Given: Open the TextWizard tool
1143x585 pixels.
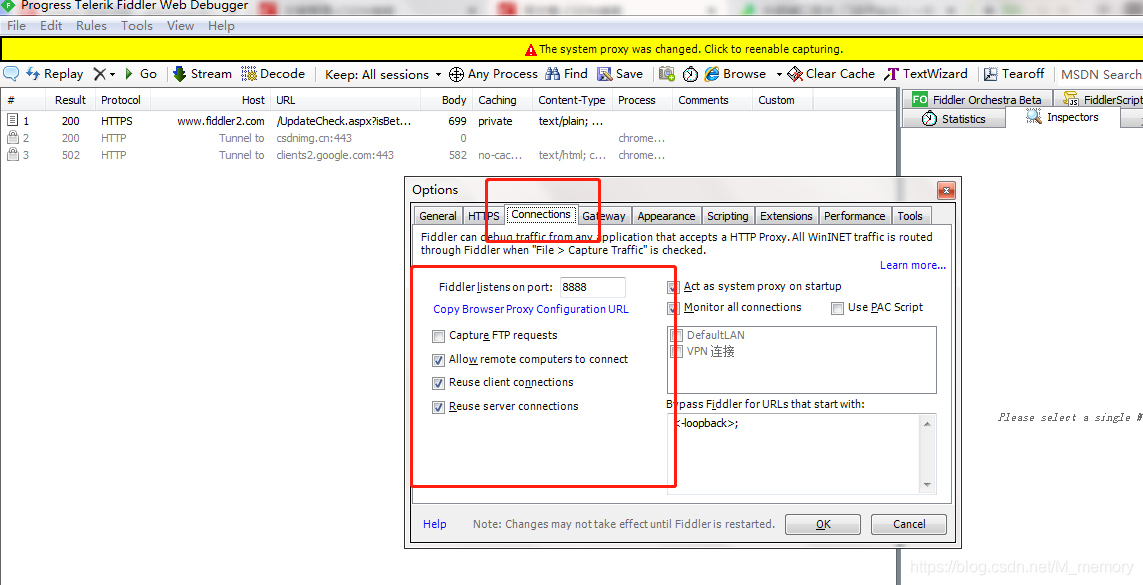Looking at the screenshot, I should click(926, 74).
